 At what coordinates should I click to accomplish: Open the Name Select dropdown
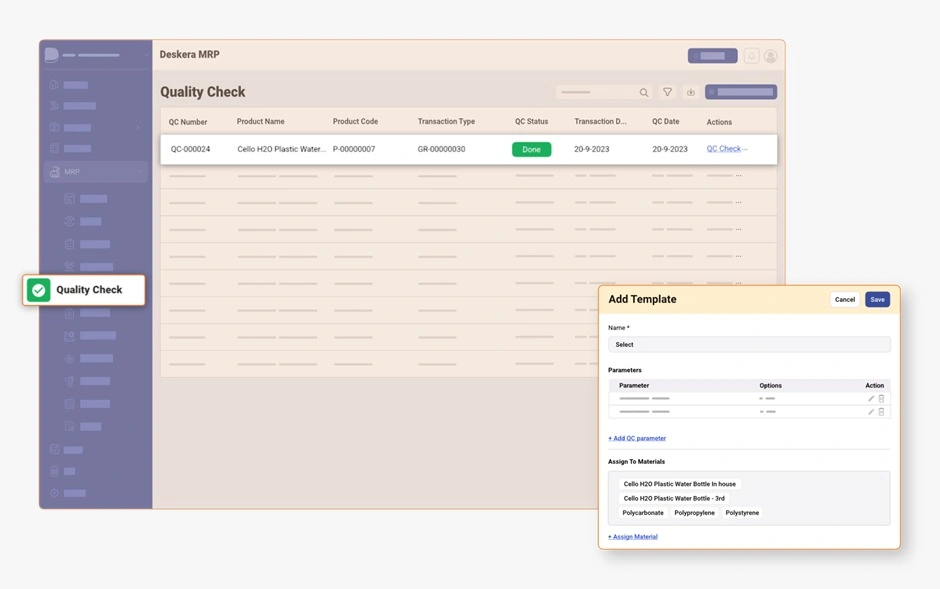click(748, 344)
